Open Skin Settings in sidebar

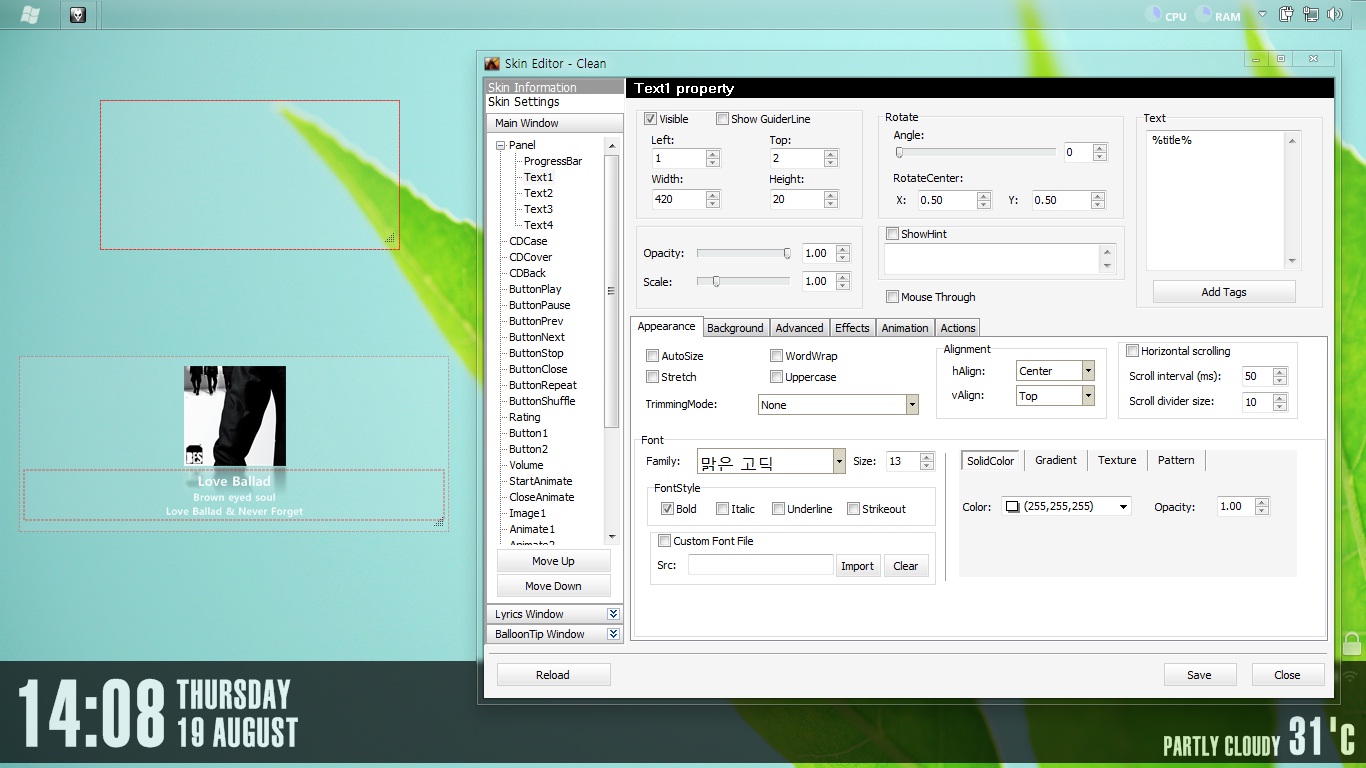555,102
